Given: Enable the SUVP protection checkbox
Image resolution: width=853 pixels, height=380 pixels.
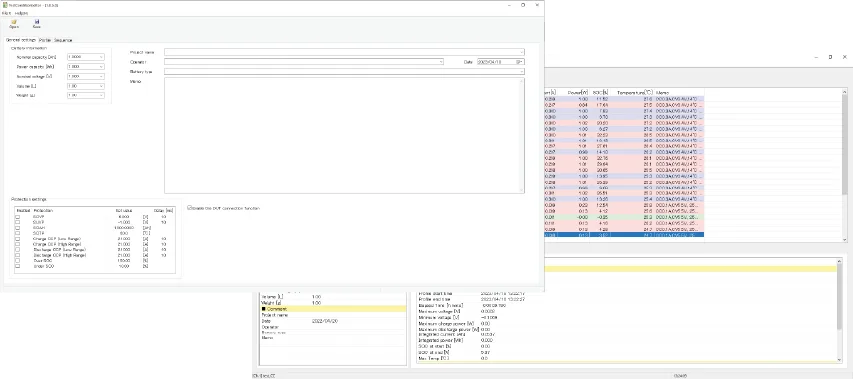Looking at the screenshot, I should coord(17,222).
